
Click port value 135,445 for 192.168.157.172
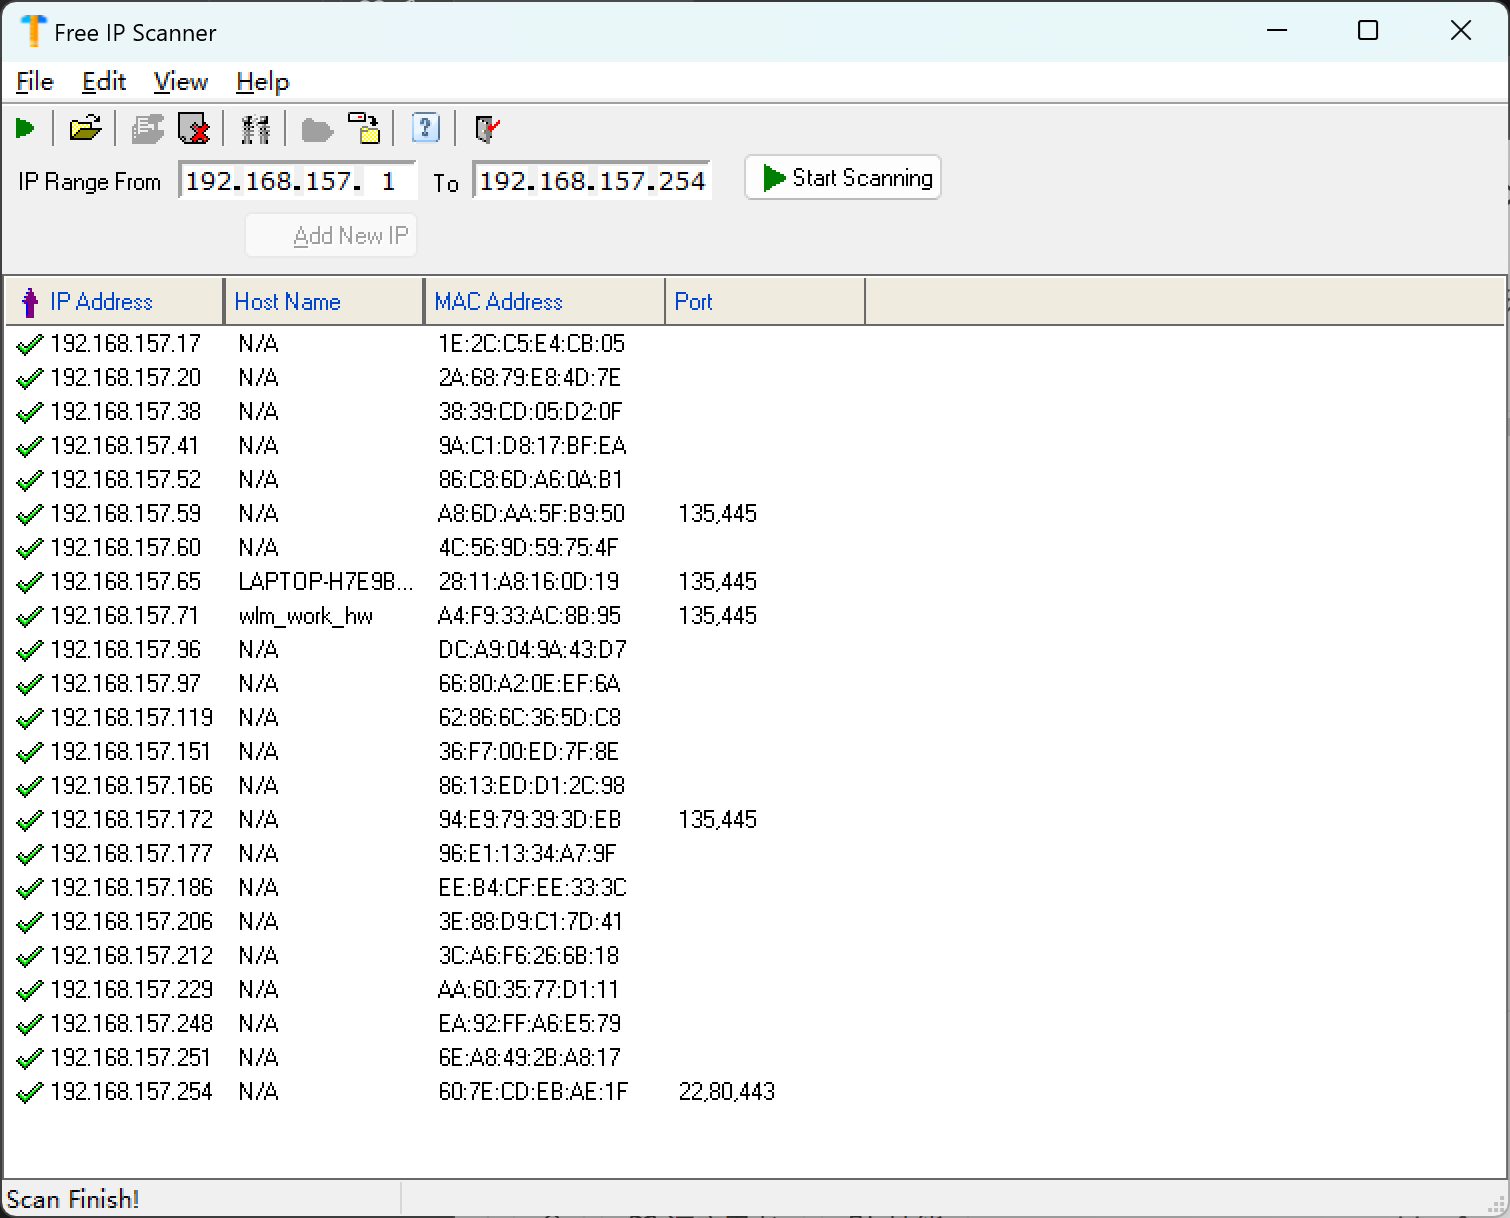[x=717, y=819]
